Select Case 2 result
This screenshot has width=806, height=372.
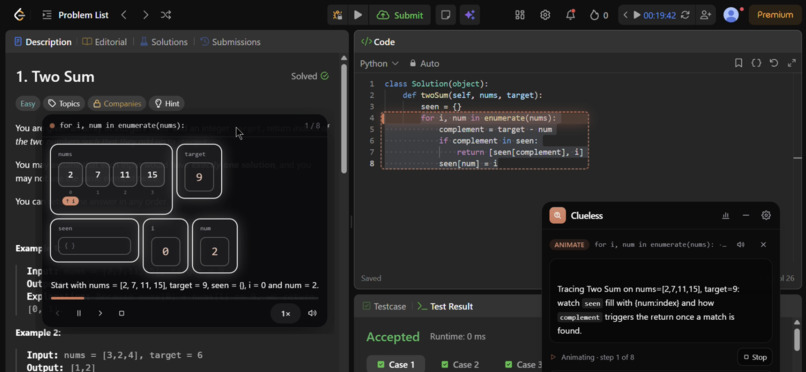[460, 365]
